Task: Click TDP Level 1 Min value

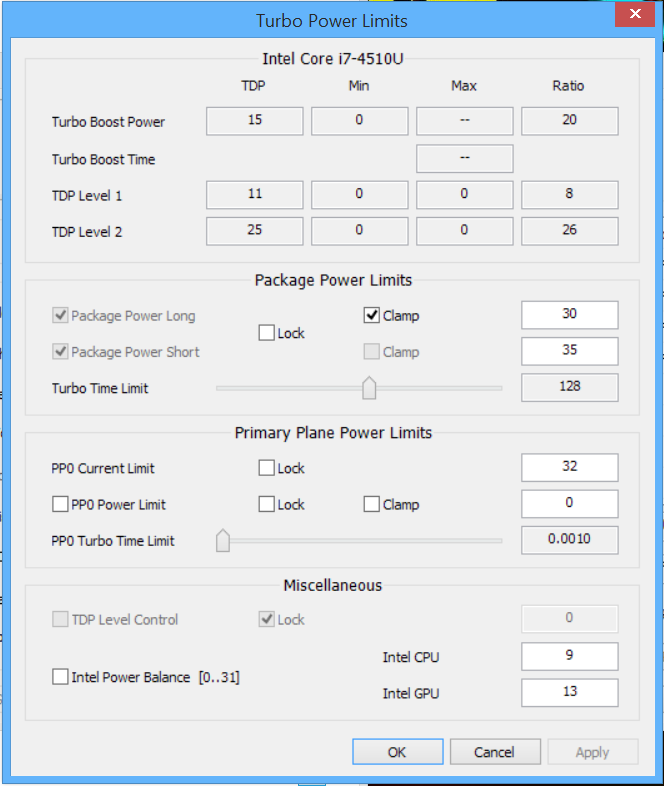Action: [360, 194]
